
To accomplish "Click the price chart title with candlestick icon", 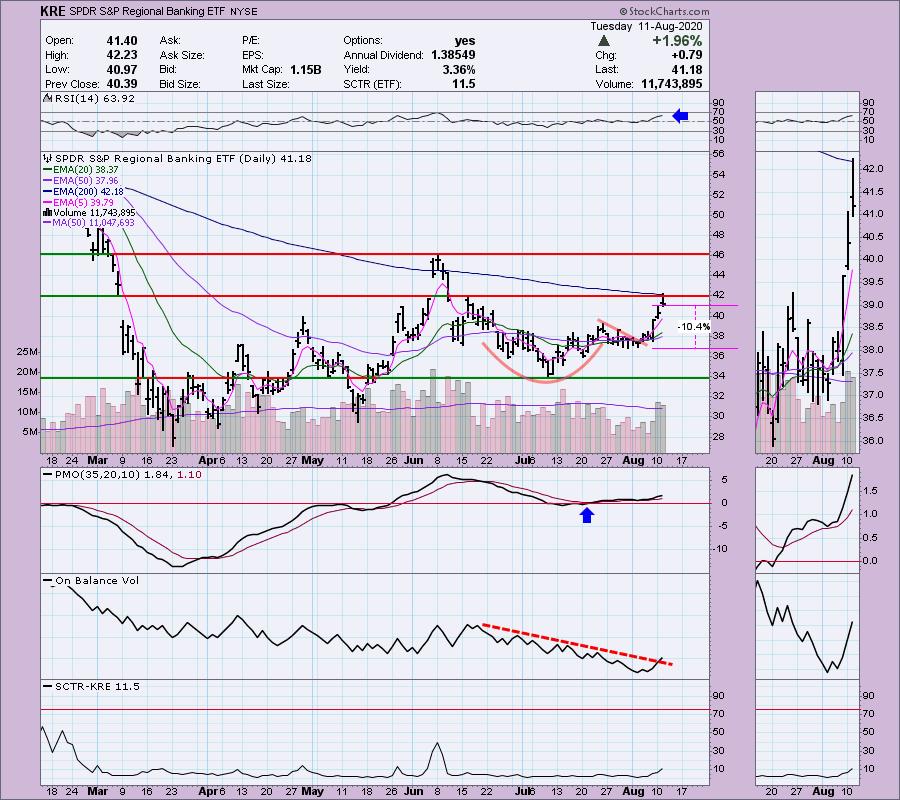I will pos(177,158).
